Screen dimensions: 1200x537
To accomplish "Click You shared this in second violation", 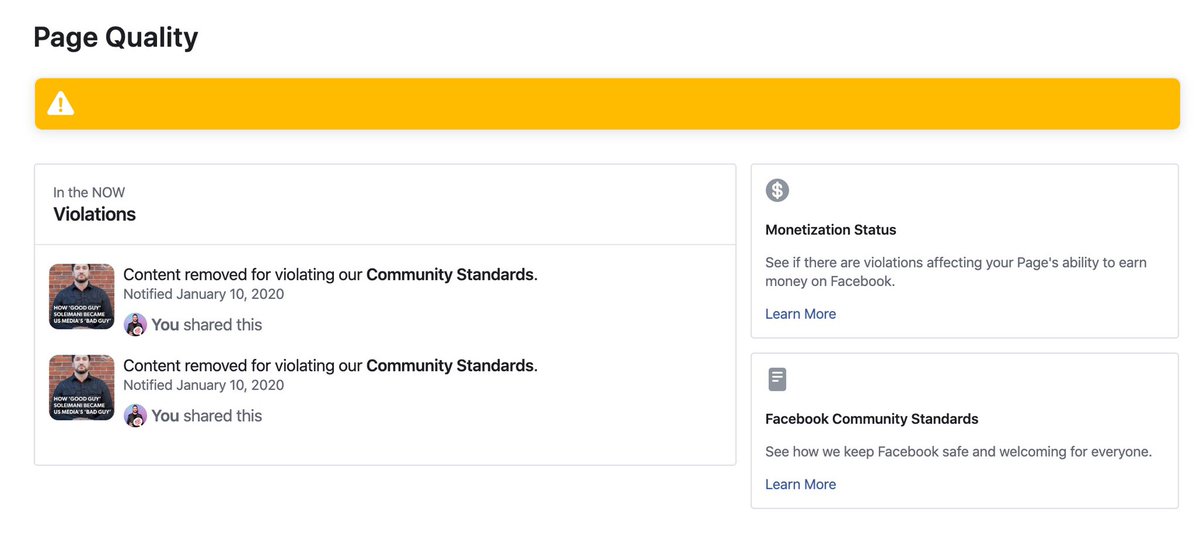I will click(x=207, y=416).
